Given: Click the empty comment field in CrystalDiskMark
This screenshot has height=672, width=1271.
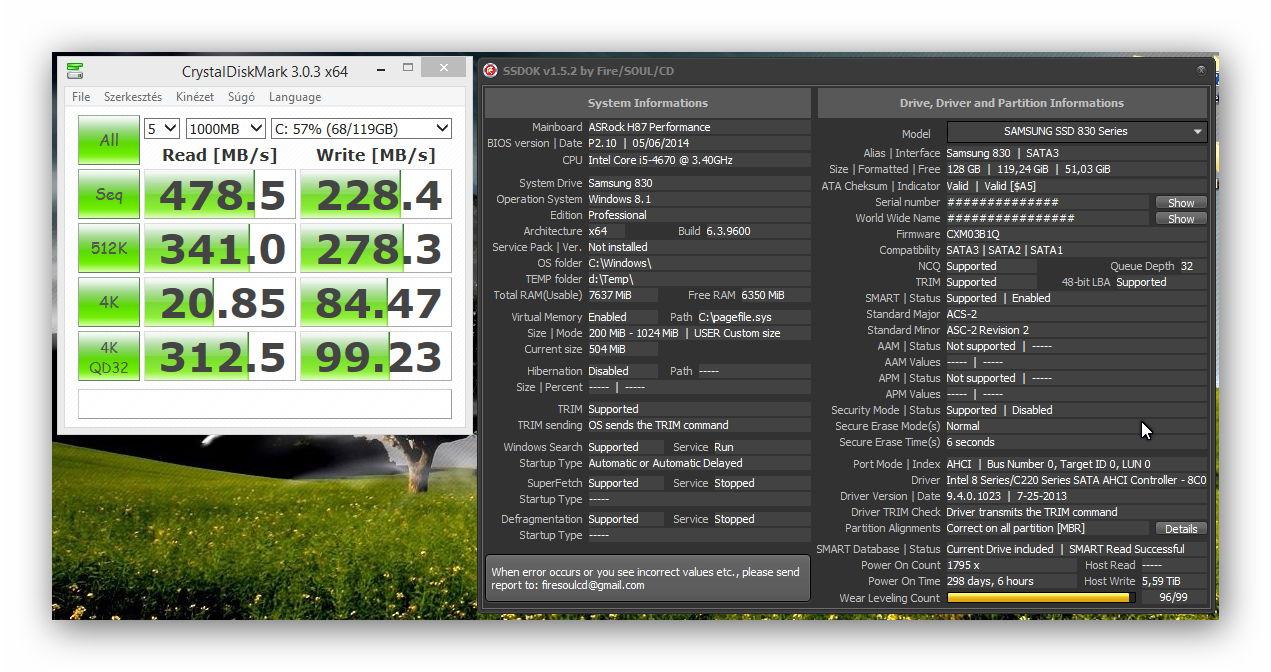Looking at the screenshot, I should point(265,404).
